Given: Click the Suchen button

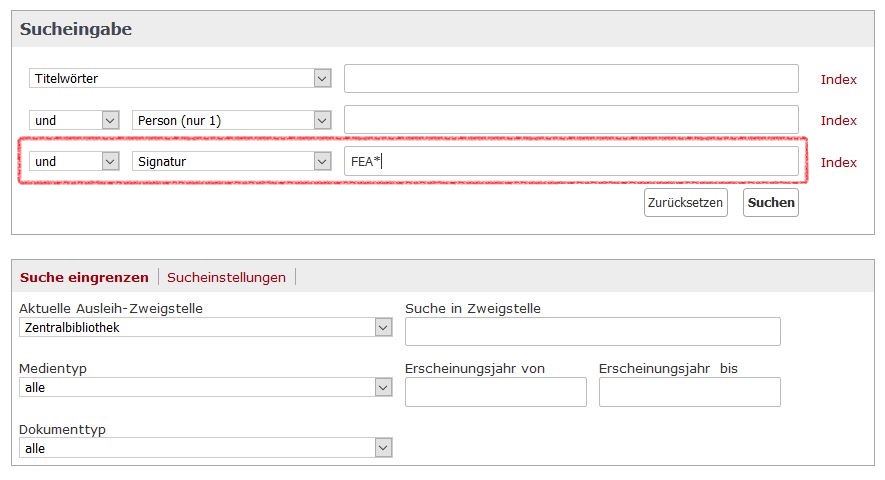Looking at the screenshot, I should pos(770,202).
